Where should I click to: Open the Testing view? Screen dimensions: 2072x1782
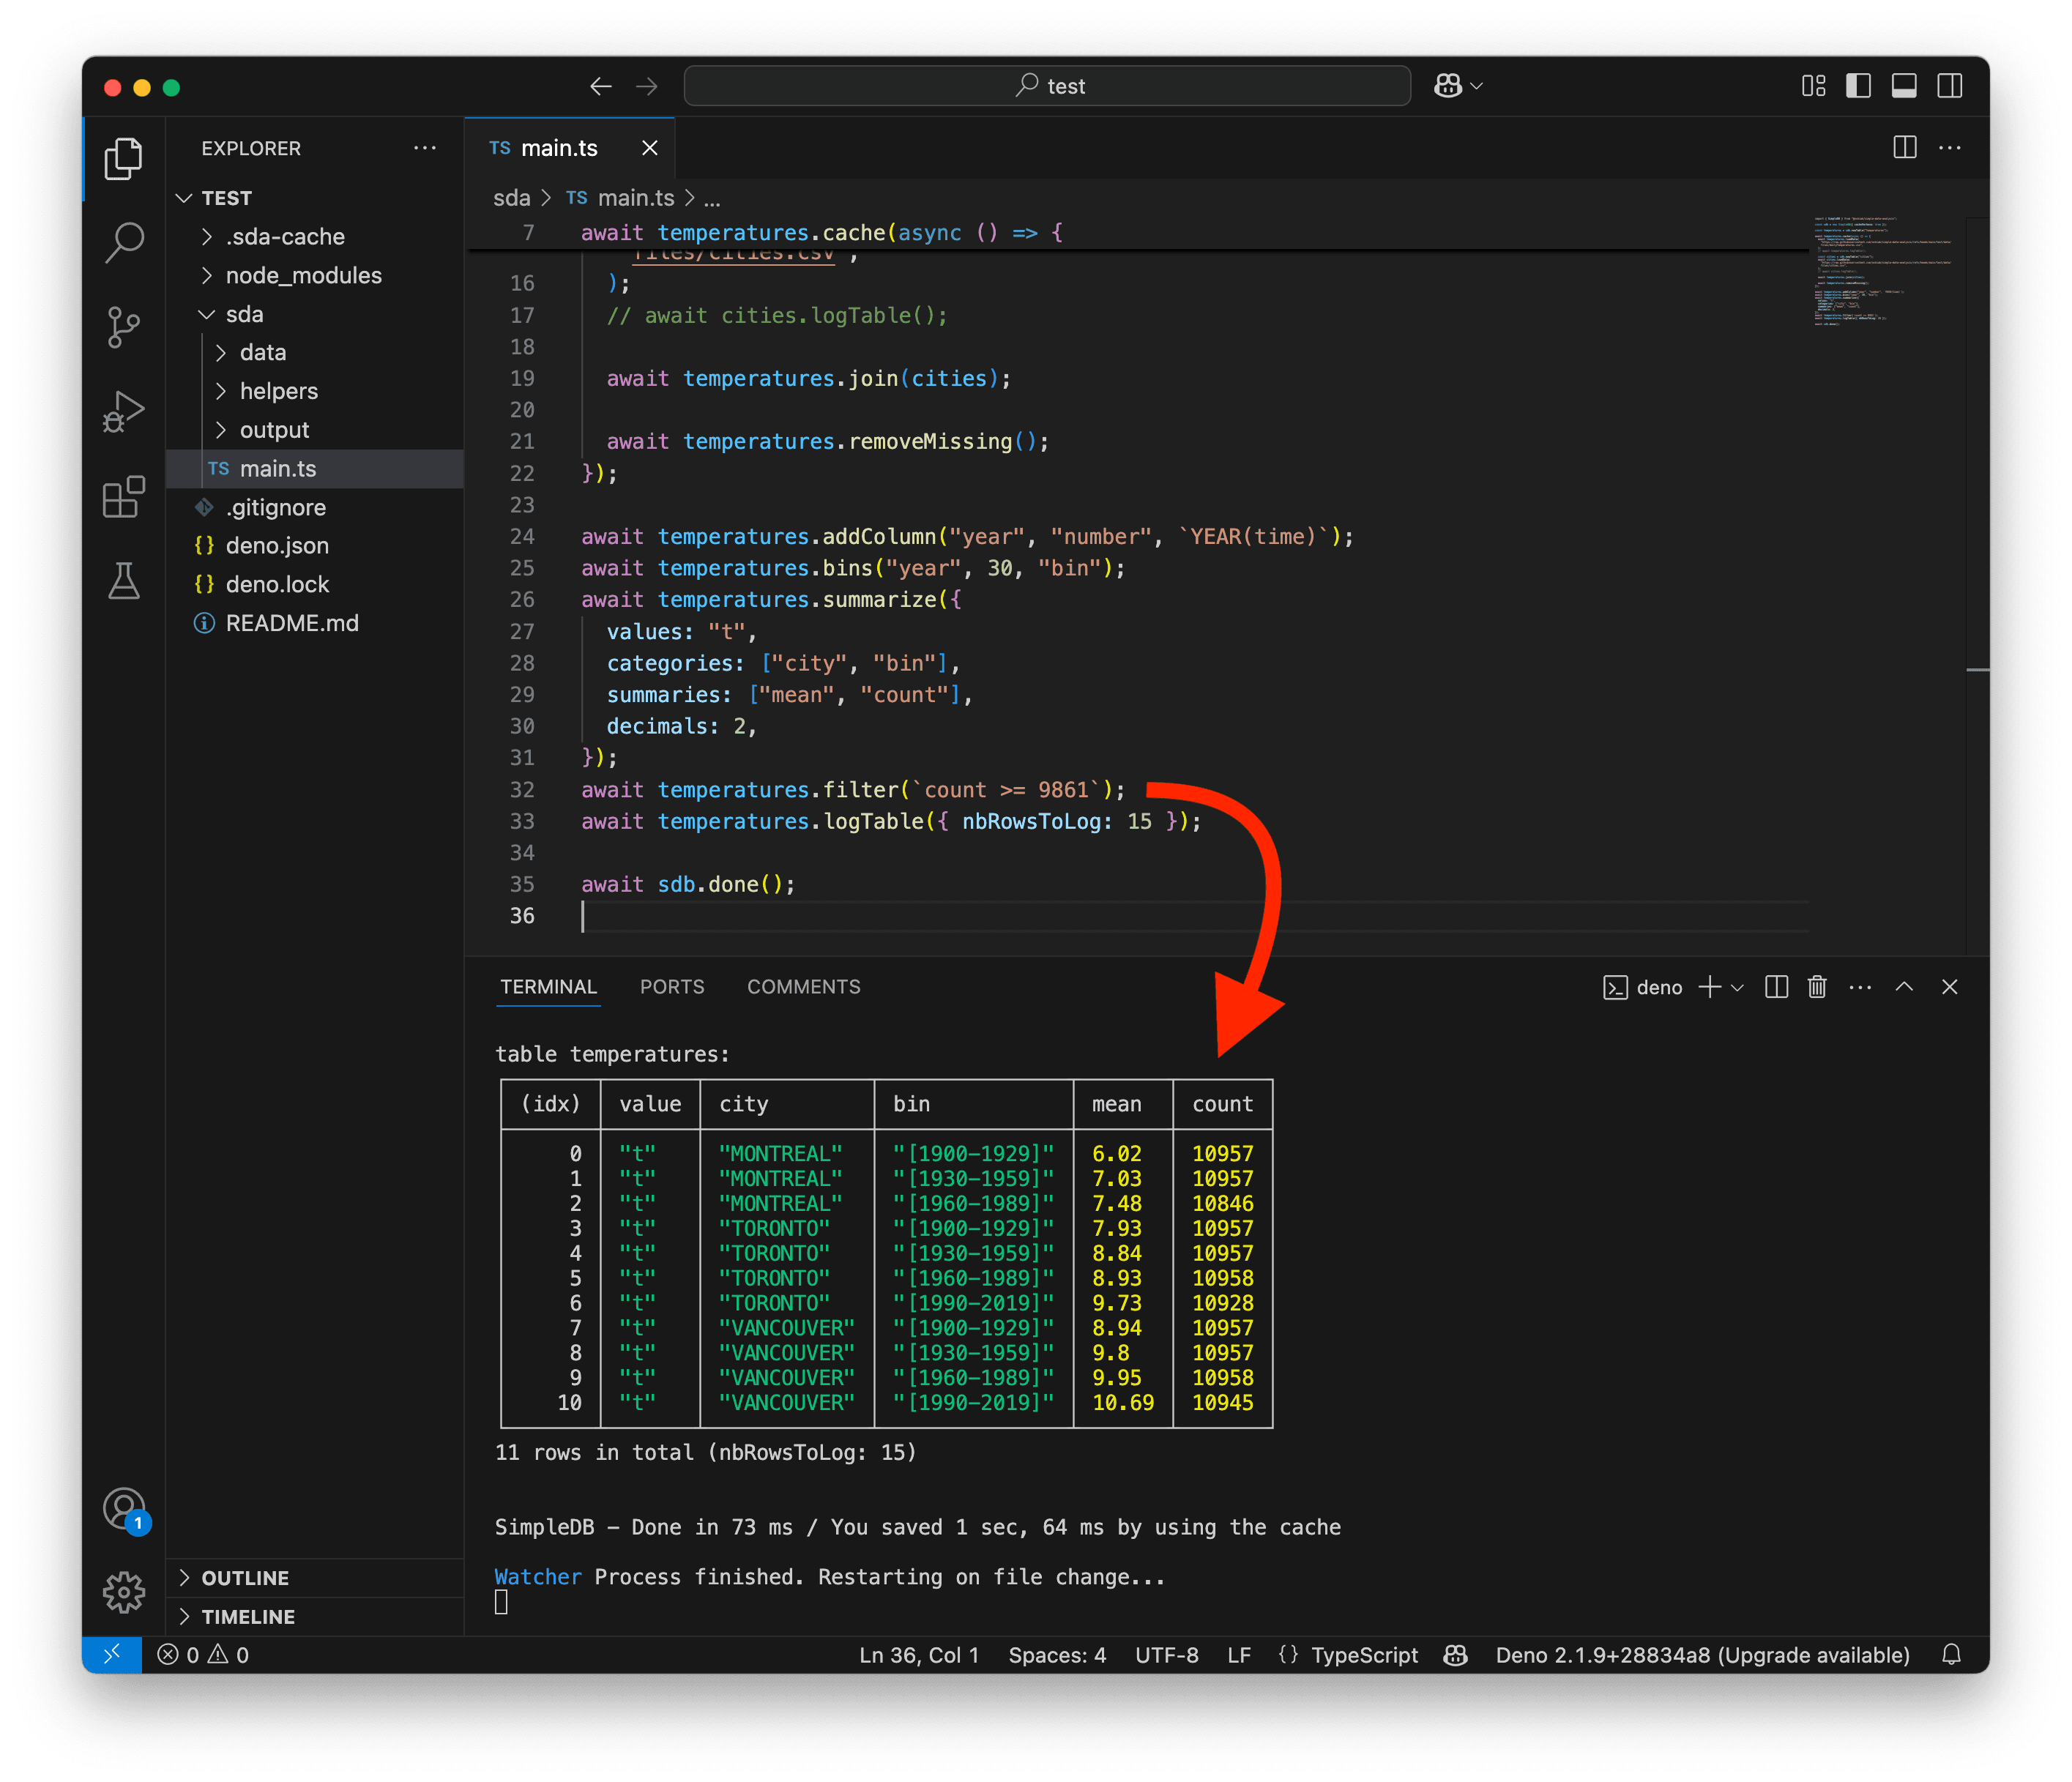[x=123, y=582]
